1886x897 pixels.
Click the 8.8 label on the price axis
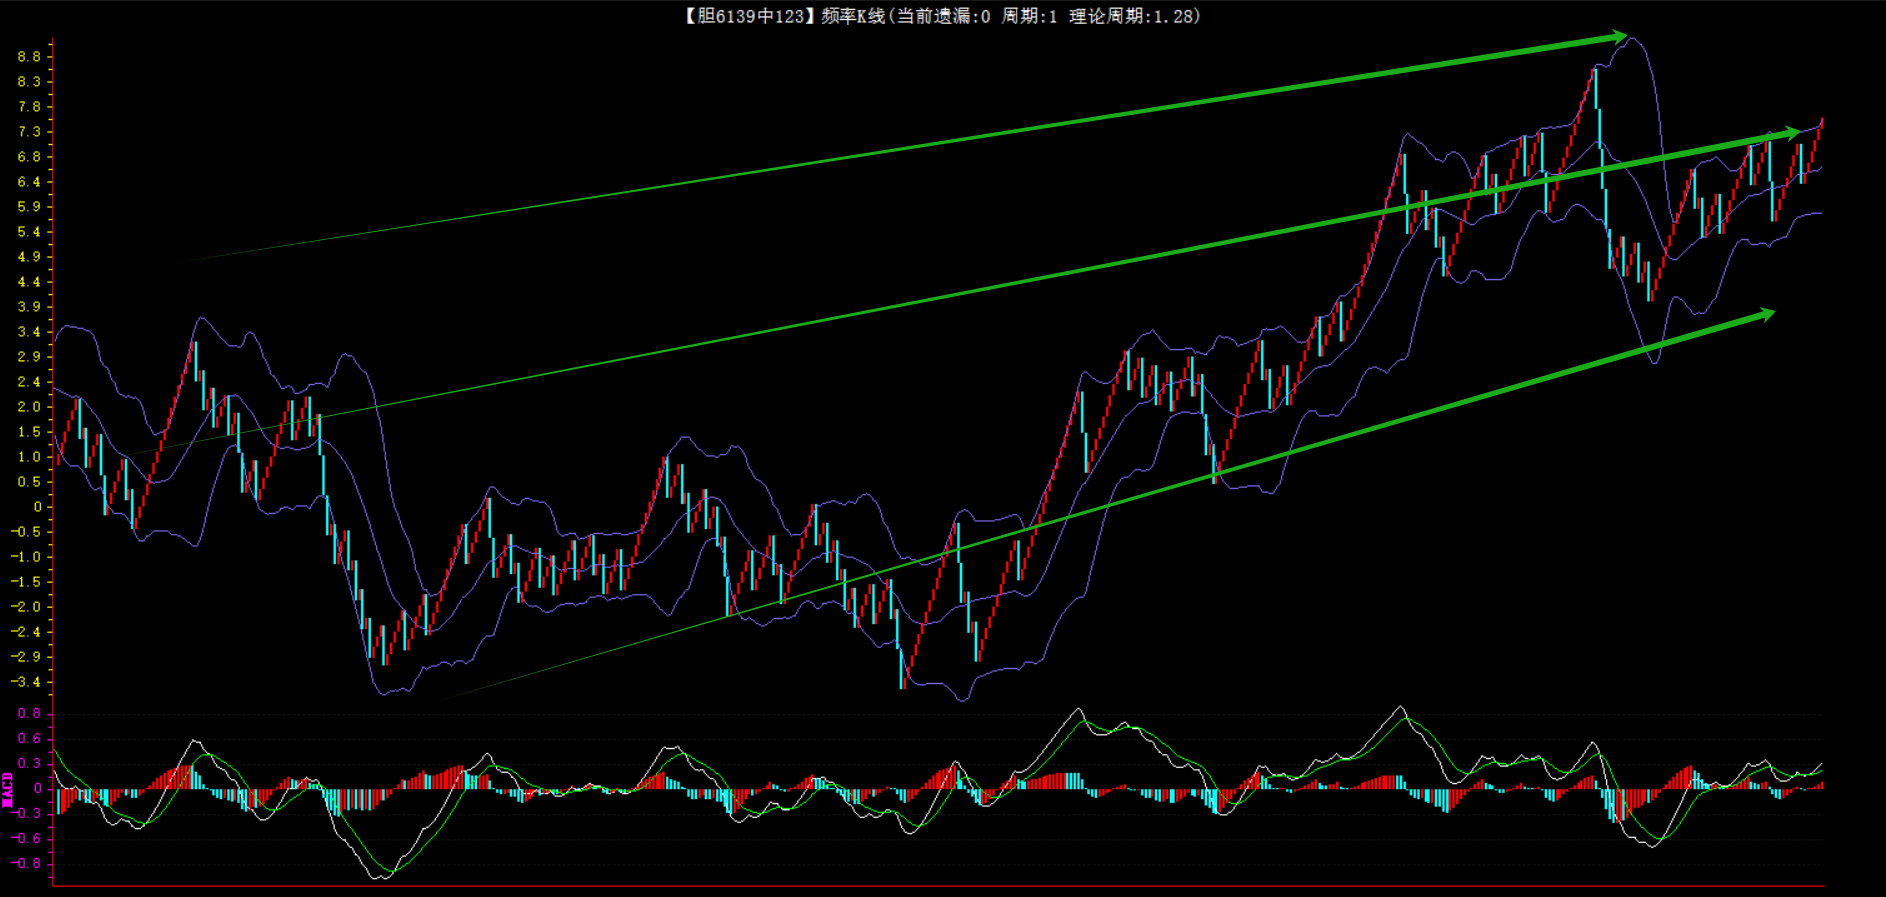(x=29, y=57)
